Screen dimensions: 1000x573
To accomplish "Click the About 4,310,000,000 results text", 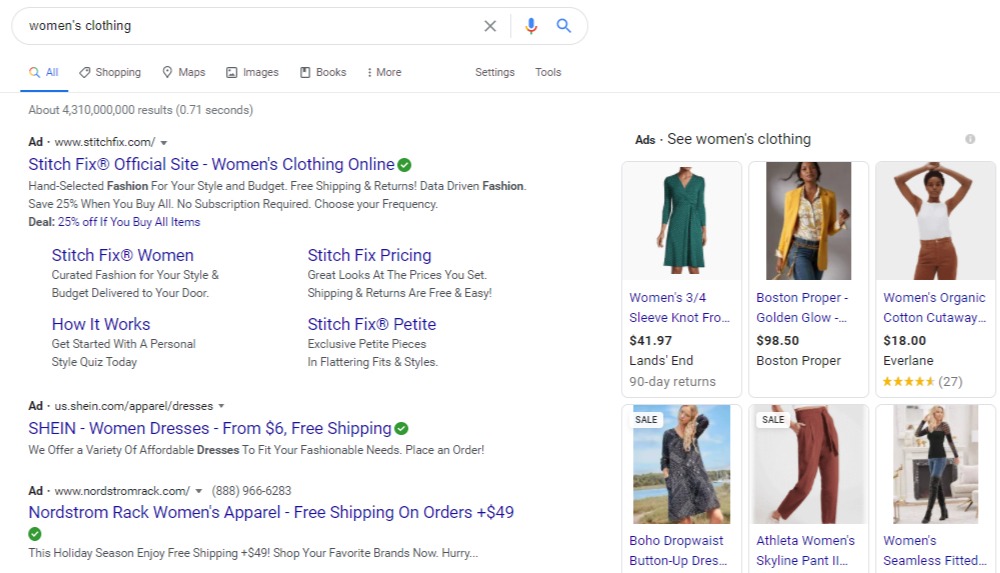I will 140,110.
